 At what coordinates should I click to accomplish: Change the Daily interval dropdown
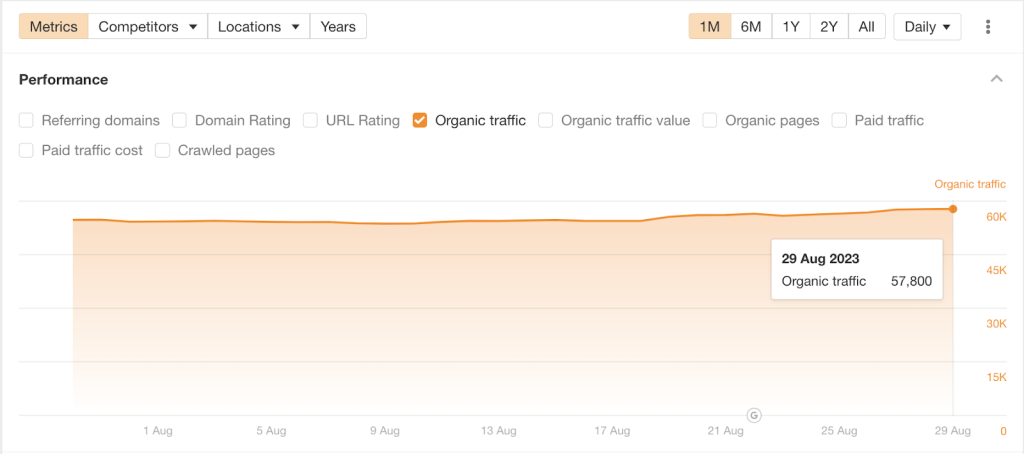point(927,27)
